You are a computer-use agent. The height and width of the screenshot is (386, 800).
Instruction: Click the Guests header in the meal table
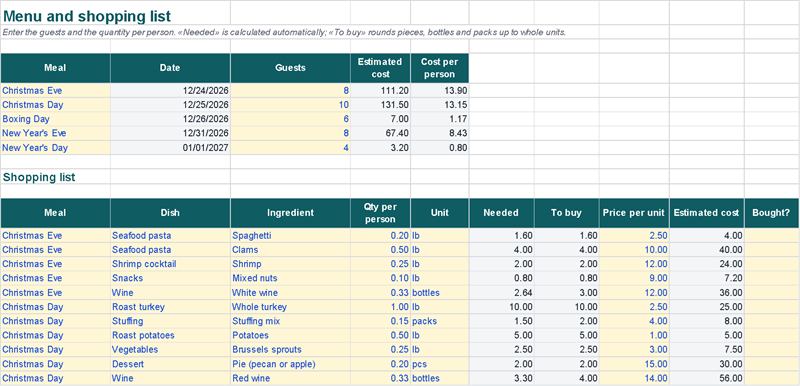tap(290, 68)
